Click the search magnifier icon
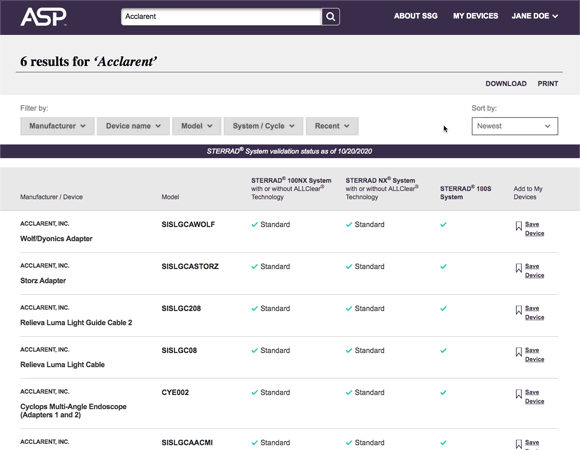This screenshot has height=450, width=580. point(331,17)
